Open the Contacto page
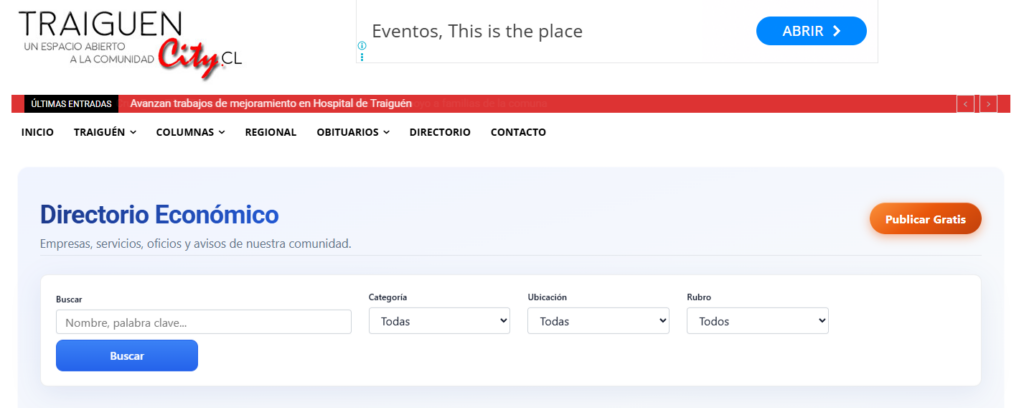This screenshot has width=1024, height=408. tap(518, 132)
